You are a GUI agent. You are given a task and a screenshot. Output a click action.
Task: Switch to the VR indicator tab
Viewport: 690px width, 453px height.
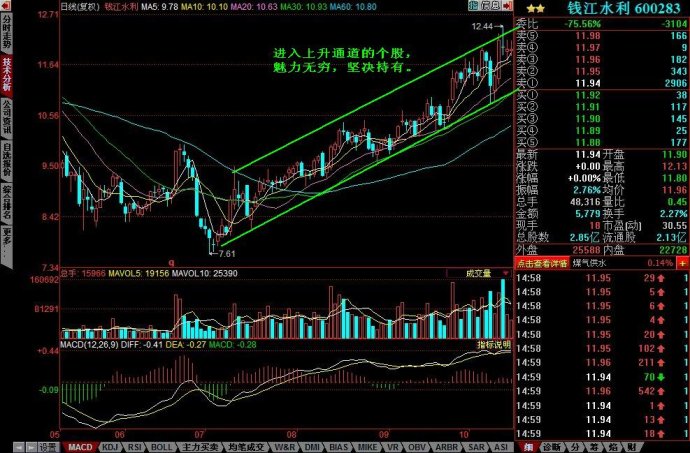393,448
